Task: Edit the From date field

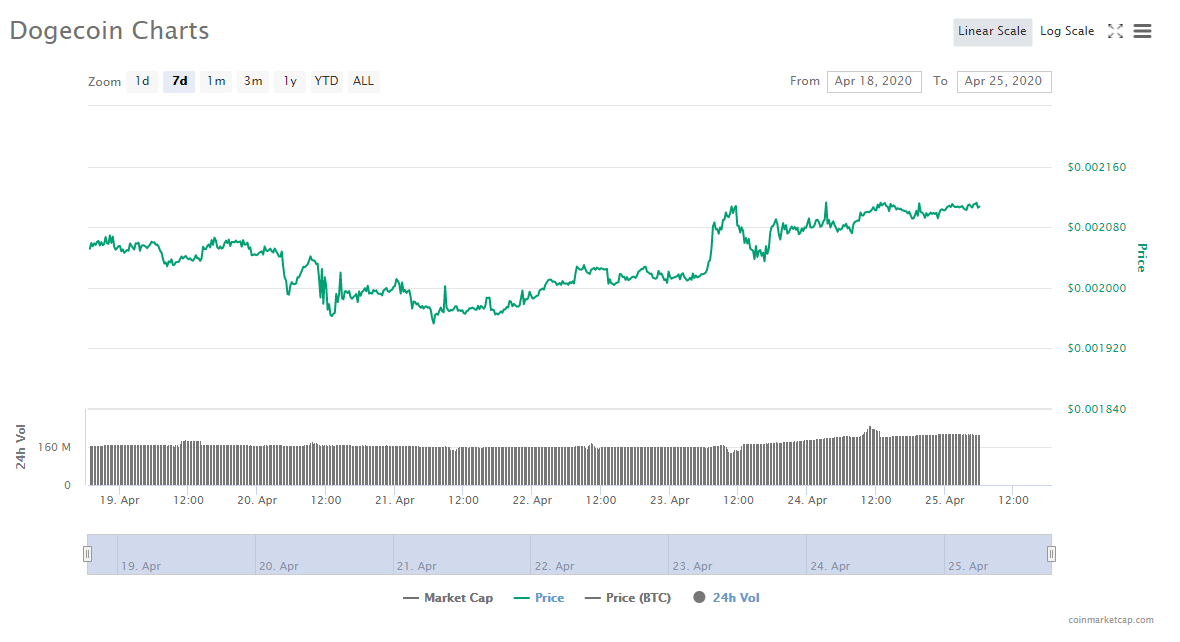Action: tap(874, 81)
